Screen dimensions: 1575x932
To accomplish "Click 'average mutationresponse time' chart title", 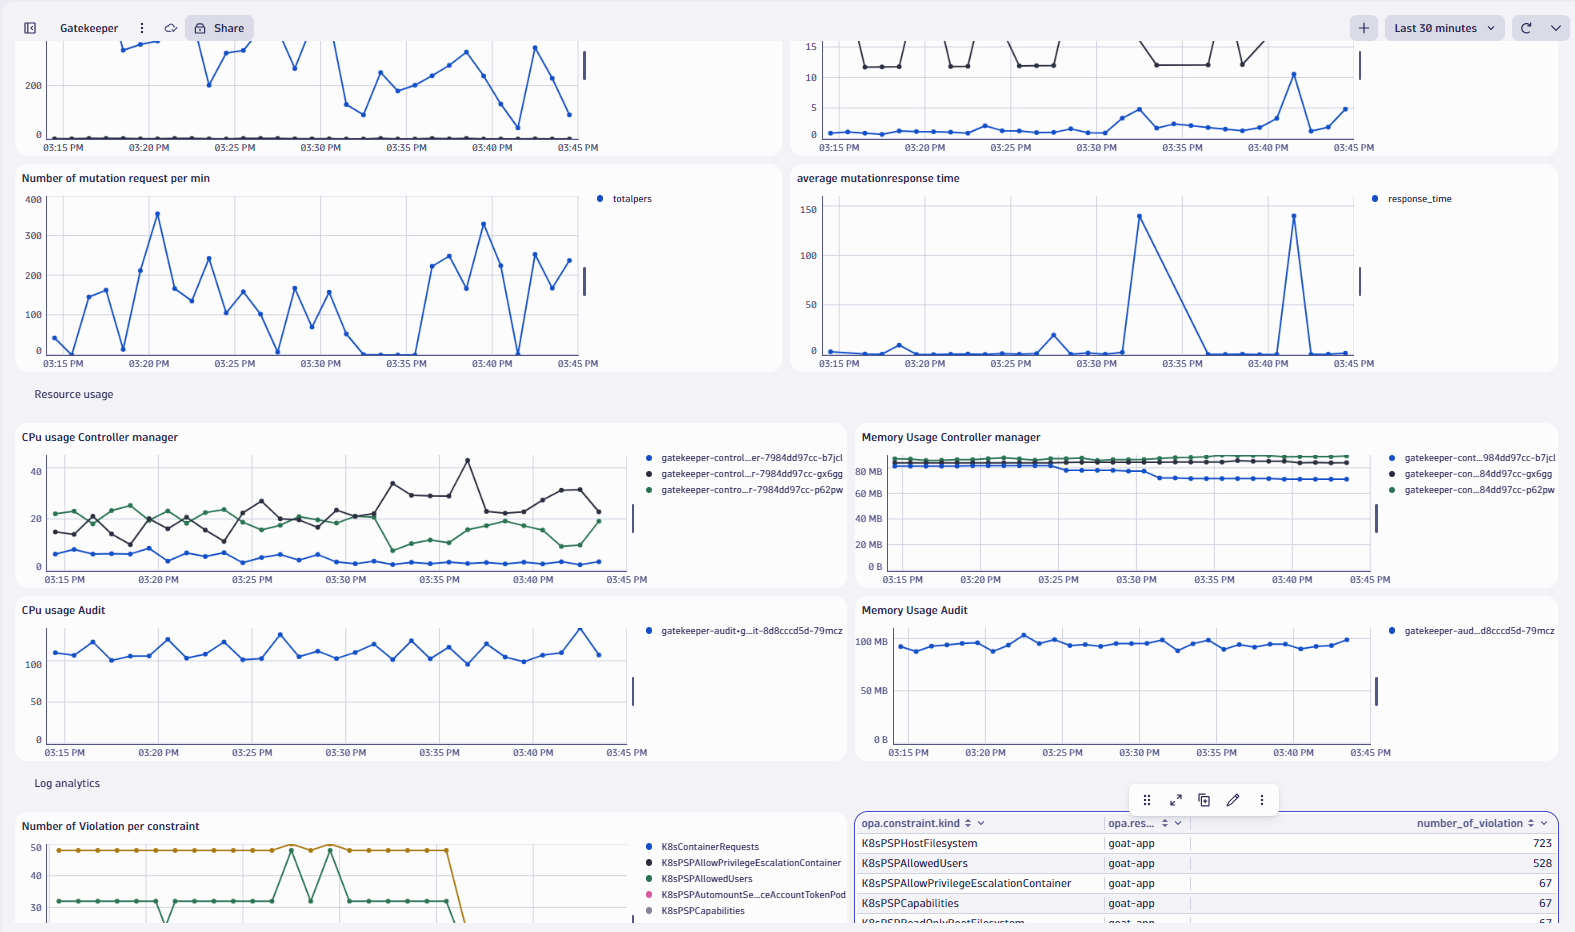I will 878,179.
